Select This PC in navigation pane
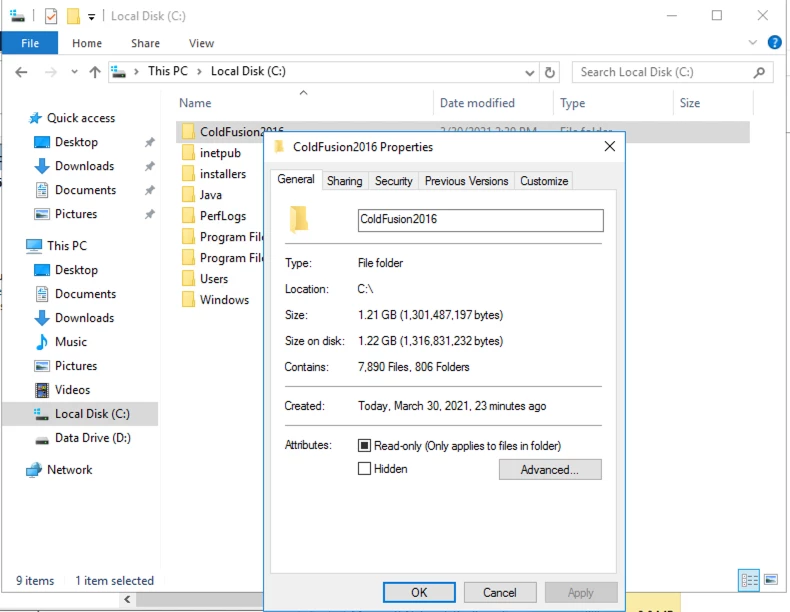This screenshot has width=790, height=612. tap(67, 246)
